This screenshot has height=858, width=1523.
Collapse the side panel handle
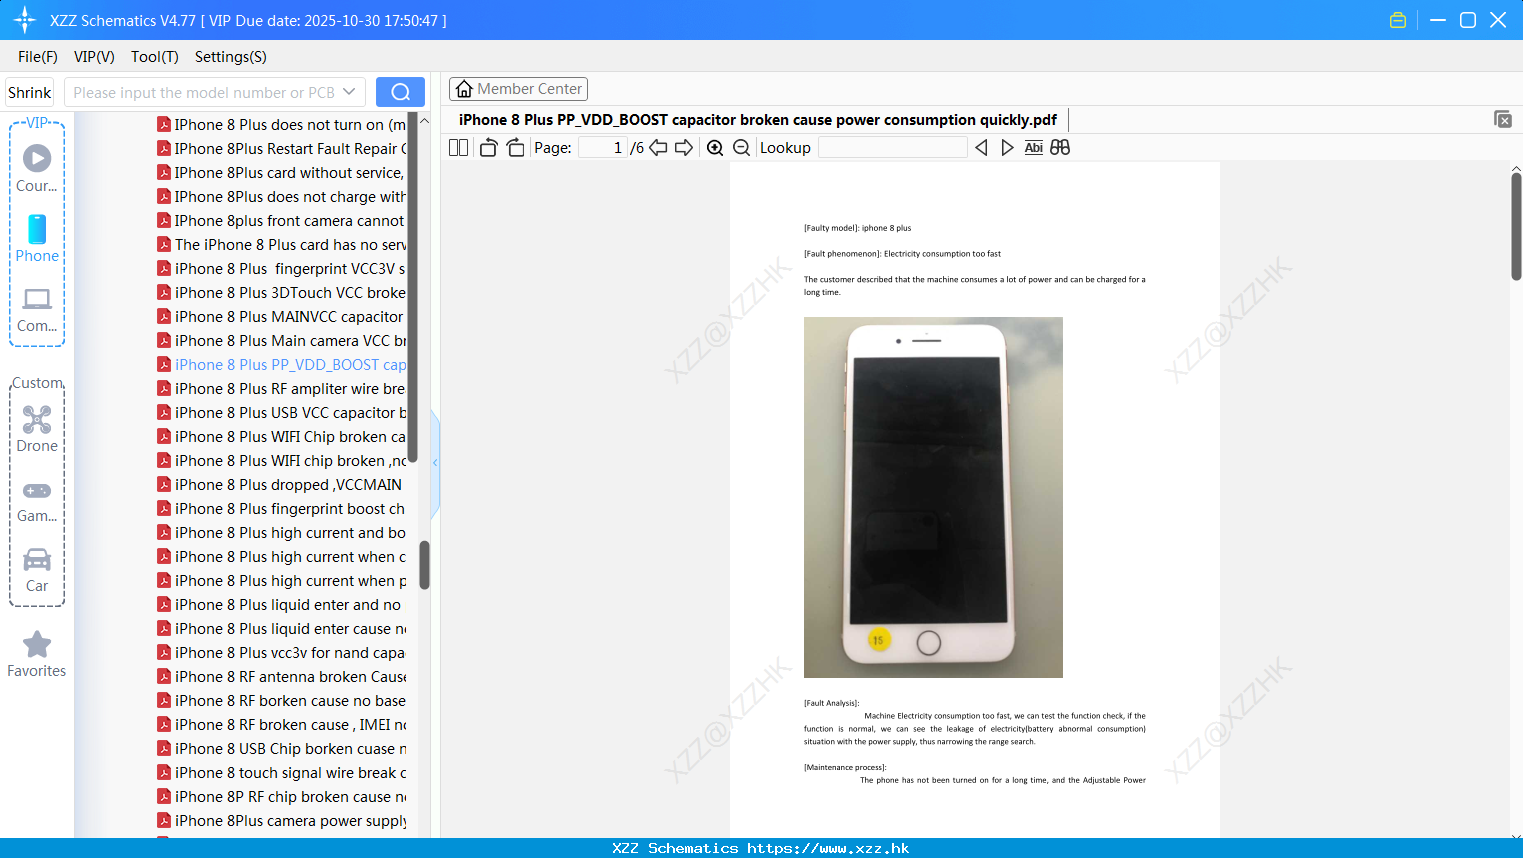[435, 463]
